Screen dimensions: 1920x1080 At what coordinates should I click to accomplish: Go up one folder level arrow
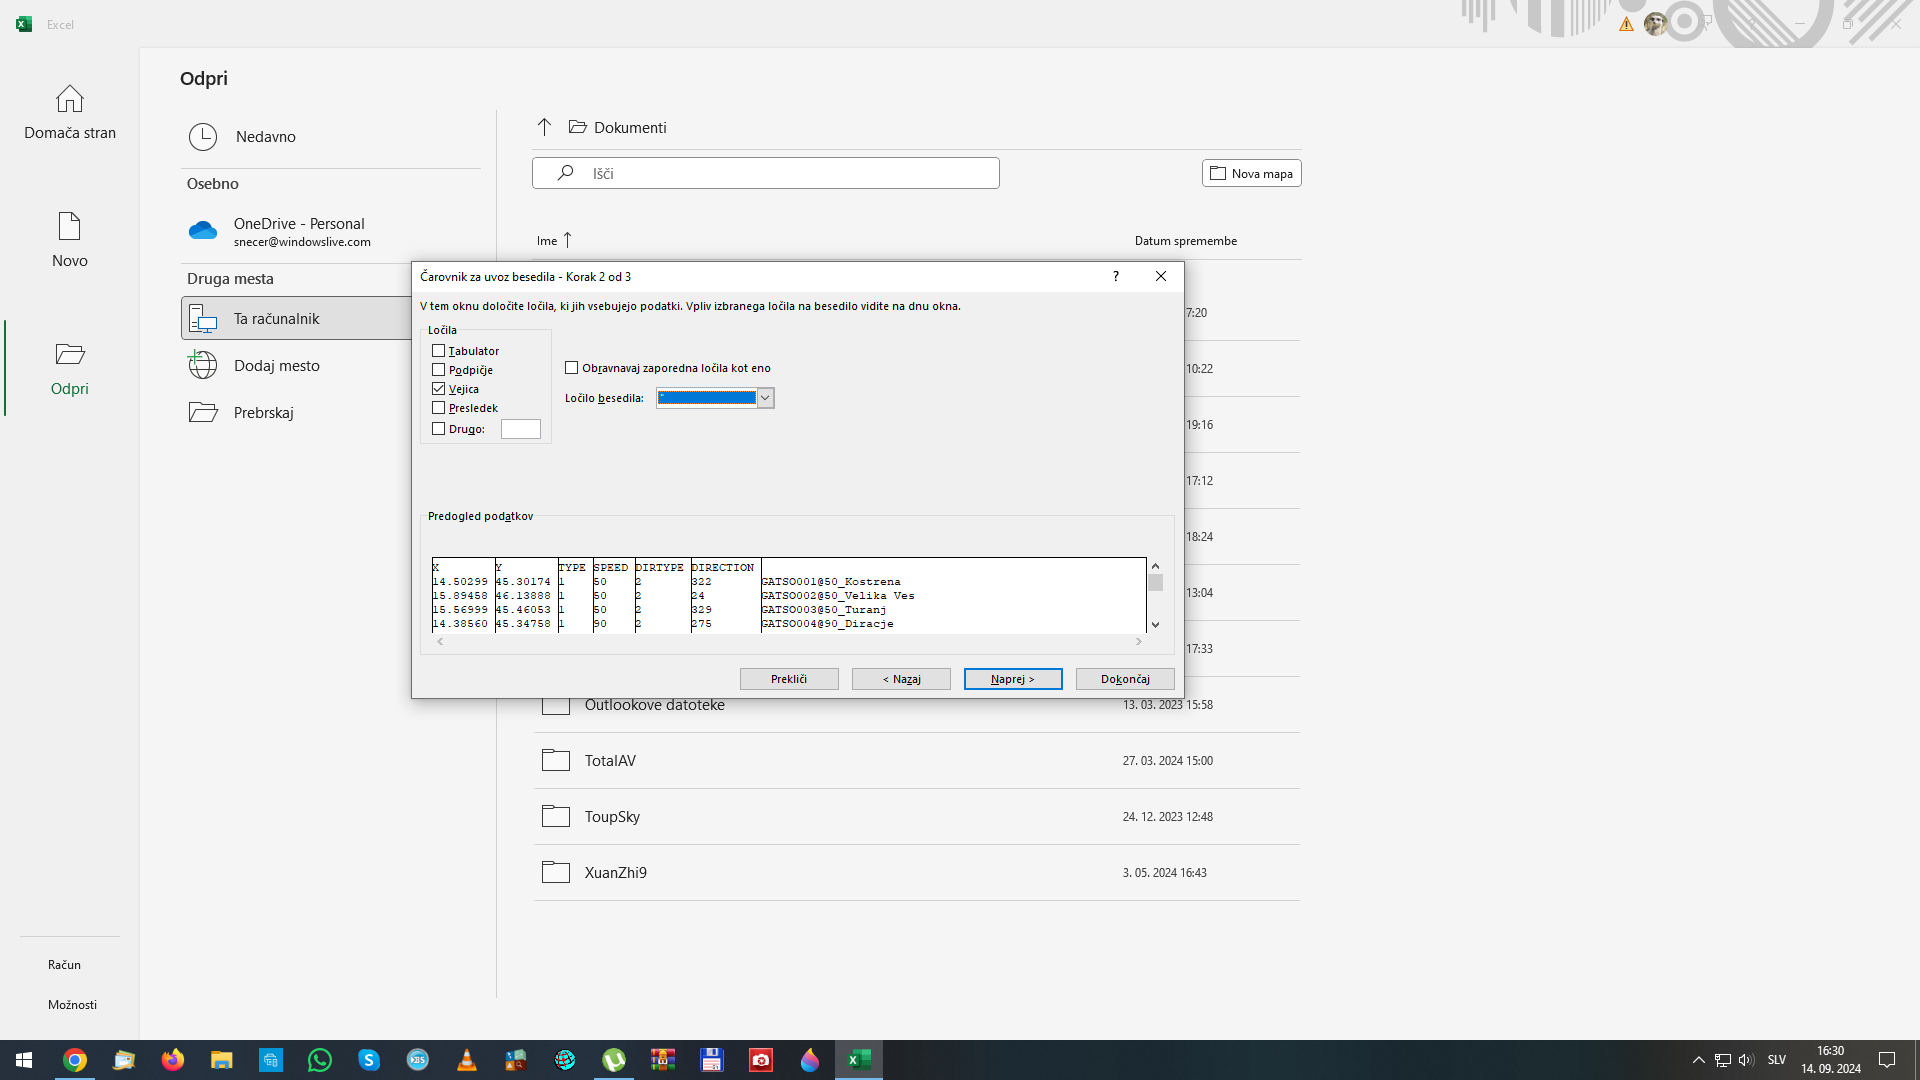pos(544,127)
